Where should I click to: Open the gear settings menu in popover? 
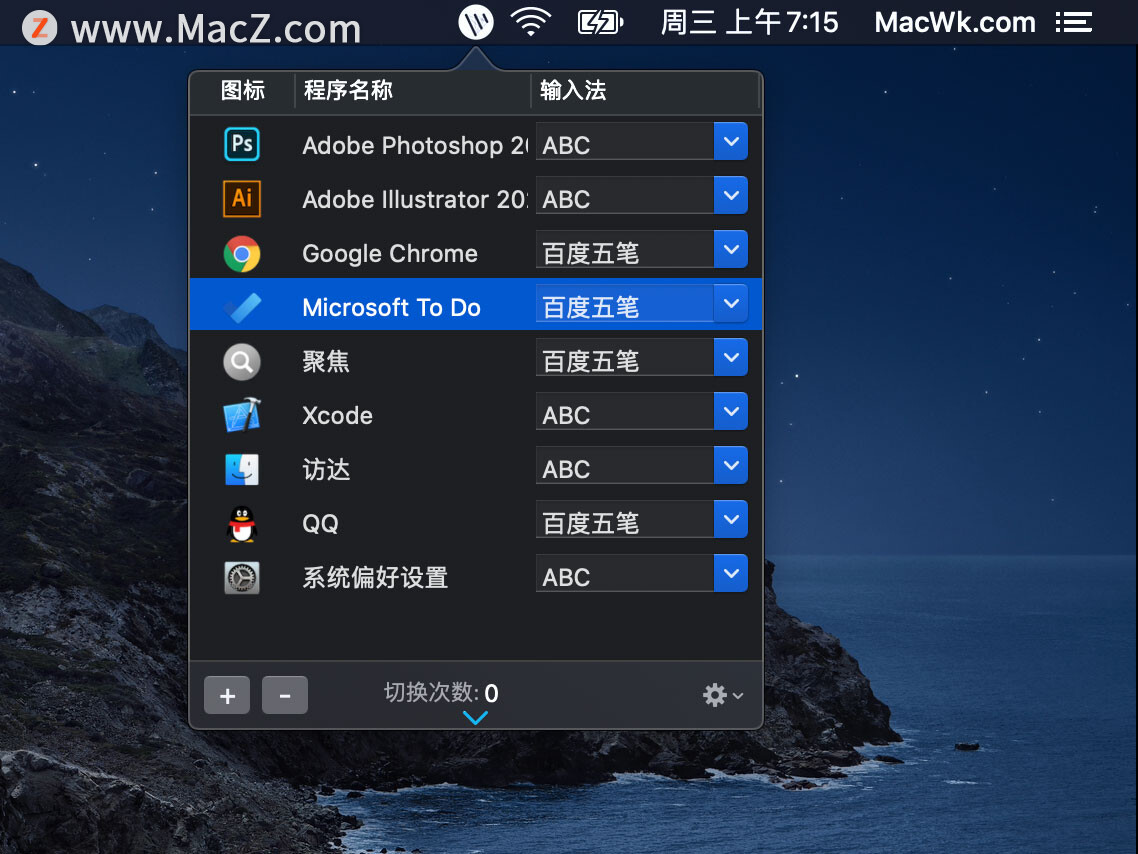(x=723, y=694)
